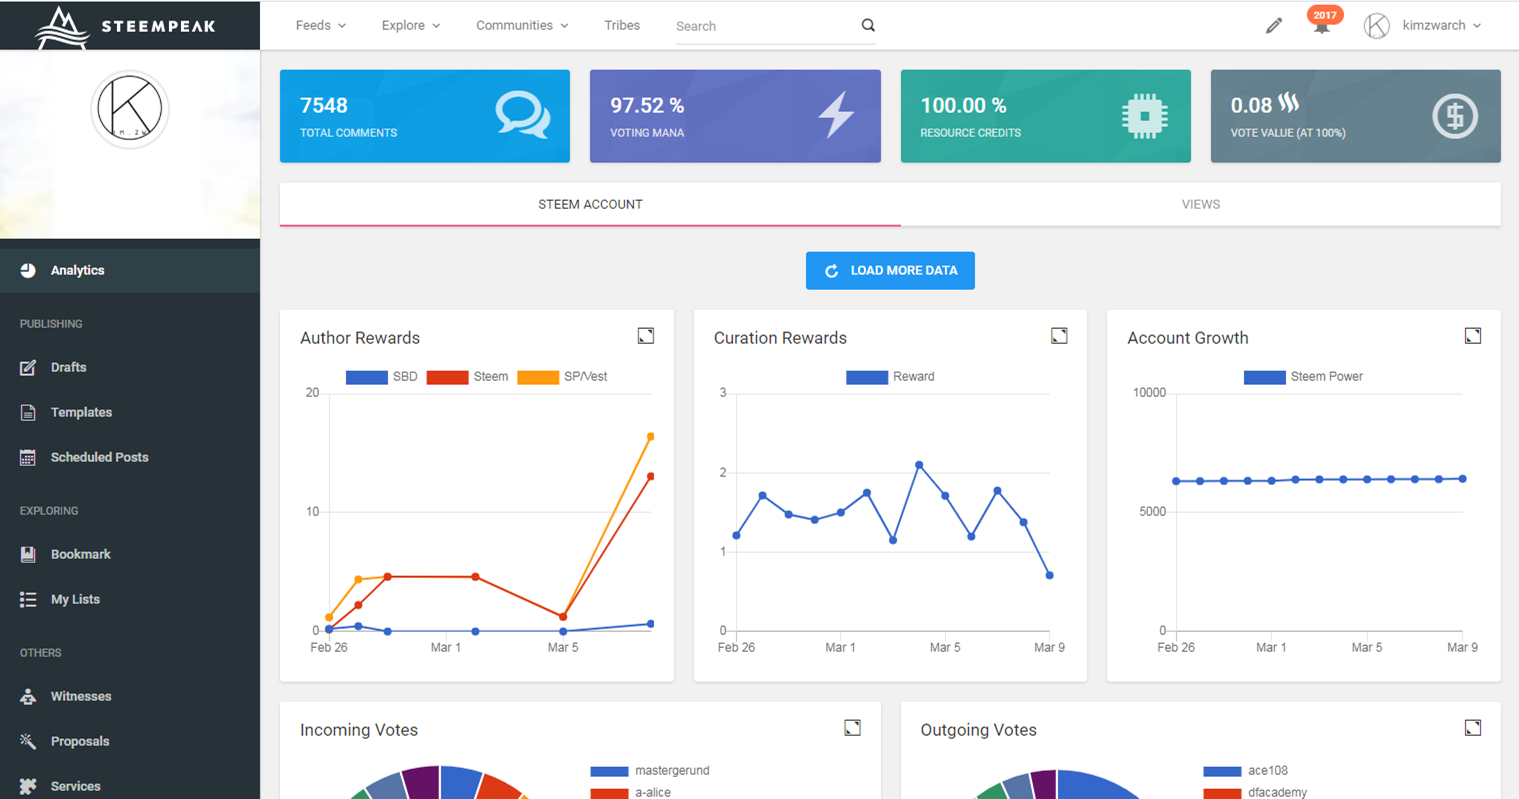Open Scheduled Posts in the sidebar

(x=99, y=457)
